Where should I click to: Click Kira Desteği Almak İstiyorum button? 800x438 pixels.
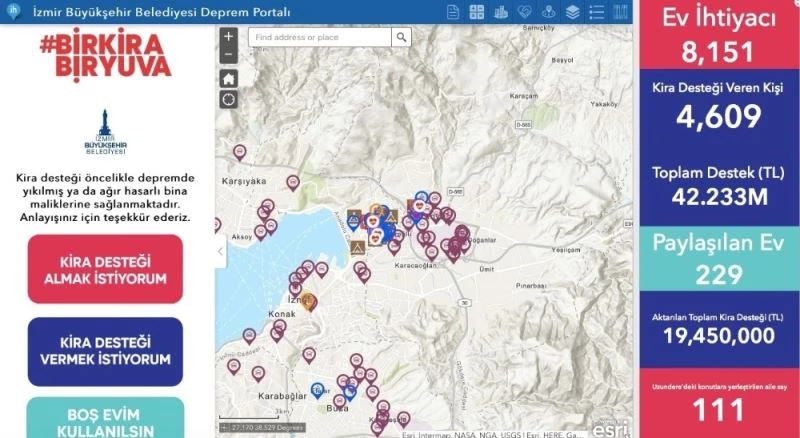pos(105,269)
